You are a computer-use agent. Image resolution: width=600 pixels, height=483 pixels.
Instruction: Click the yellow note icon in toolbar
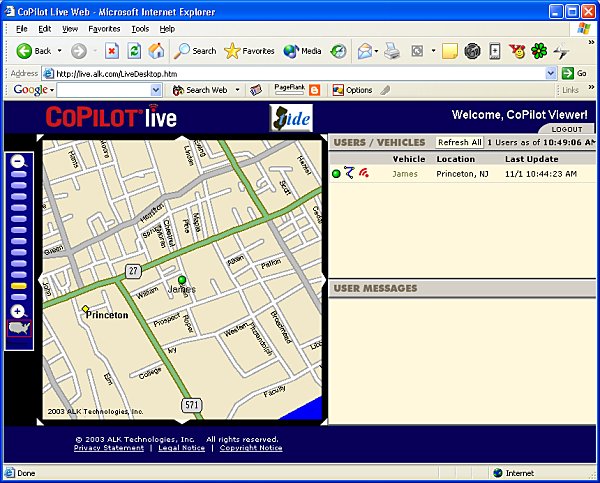point(450,51)
